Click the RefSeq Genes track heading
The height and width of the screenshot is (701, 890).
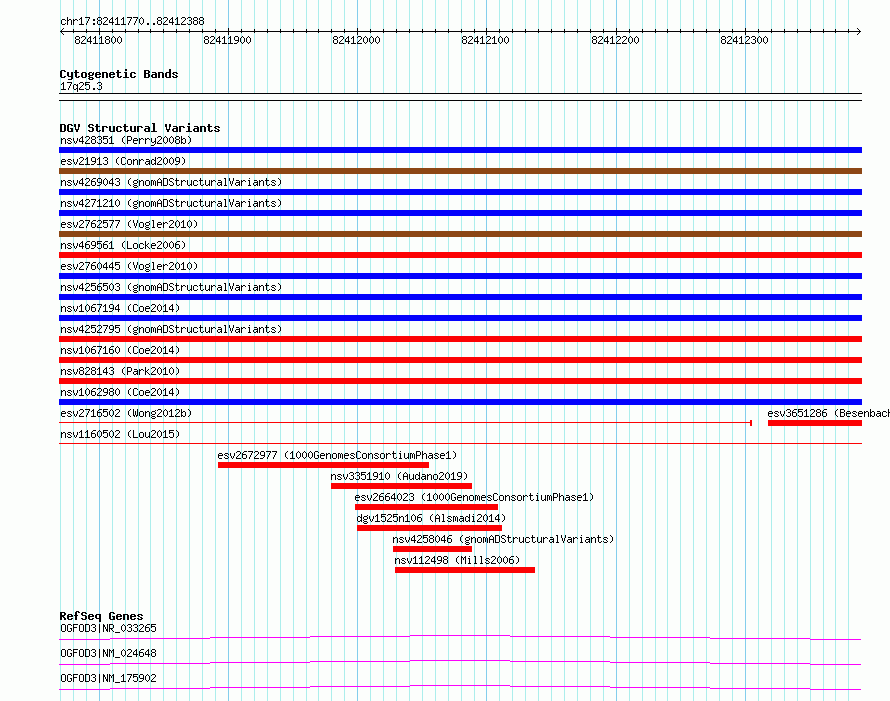pos(101,616)
